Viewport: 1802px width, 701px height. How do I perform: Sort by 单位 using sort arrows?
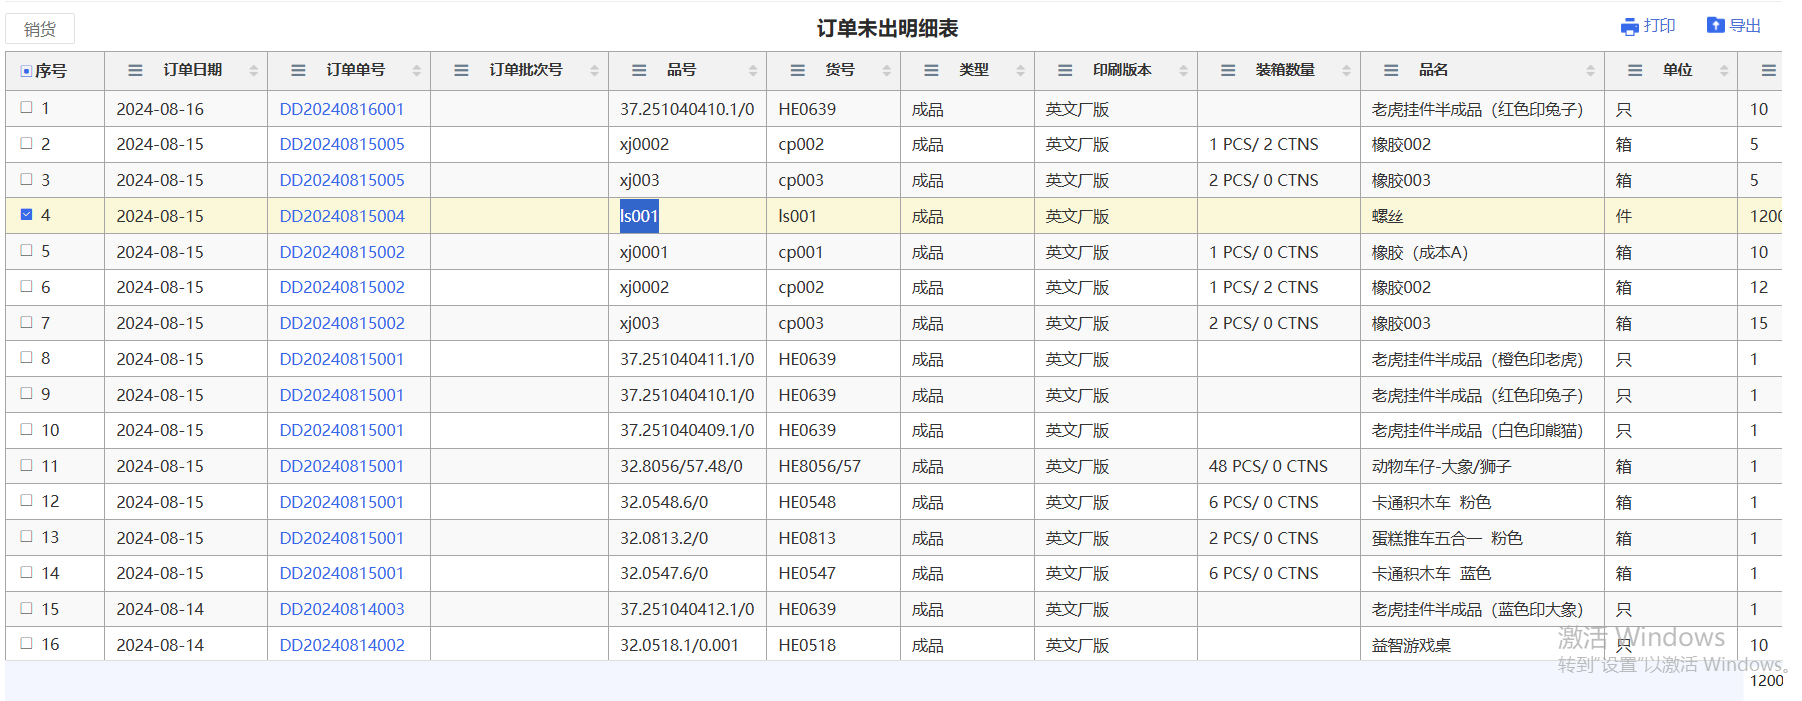pos(1724,70)
